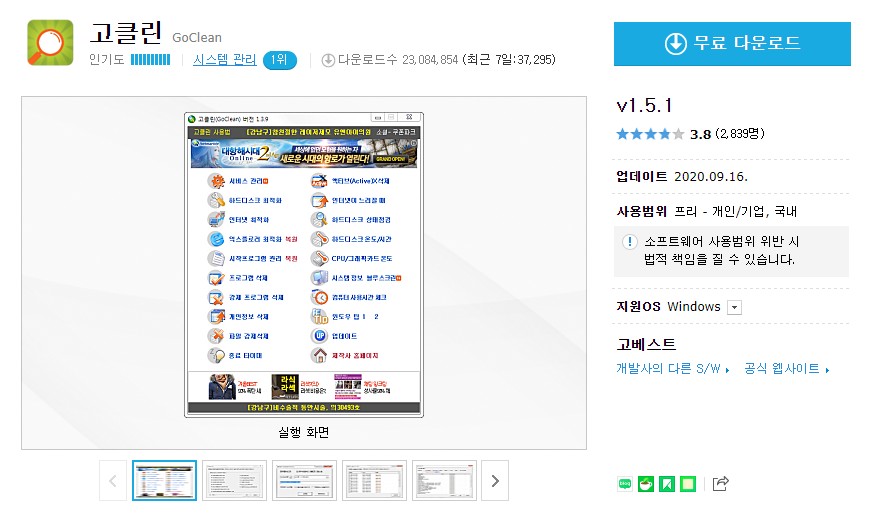869x522 pixels.
Task: Select the fourth screenshot thumbnail
Action: tap(374, 480)
